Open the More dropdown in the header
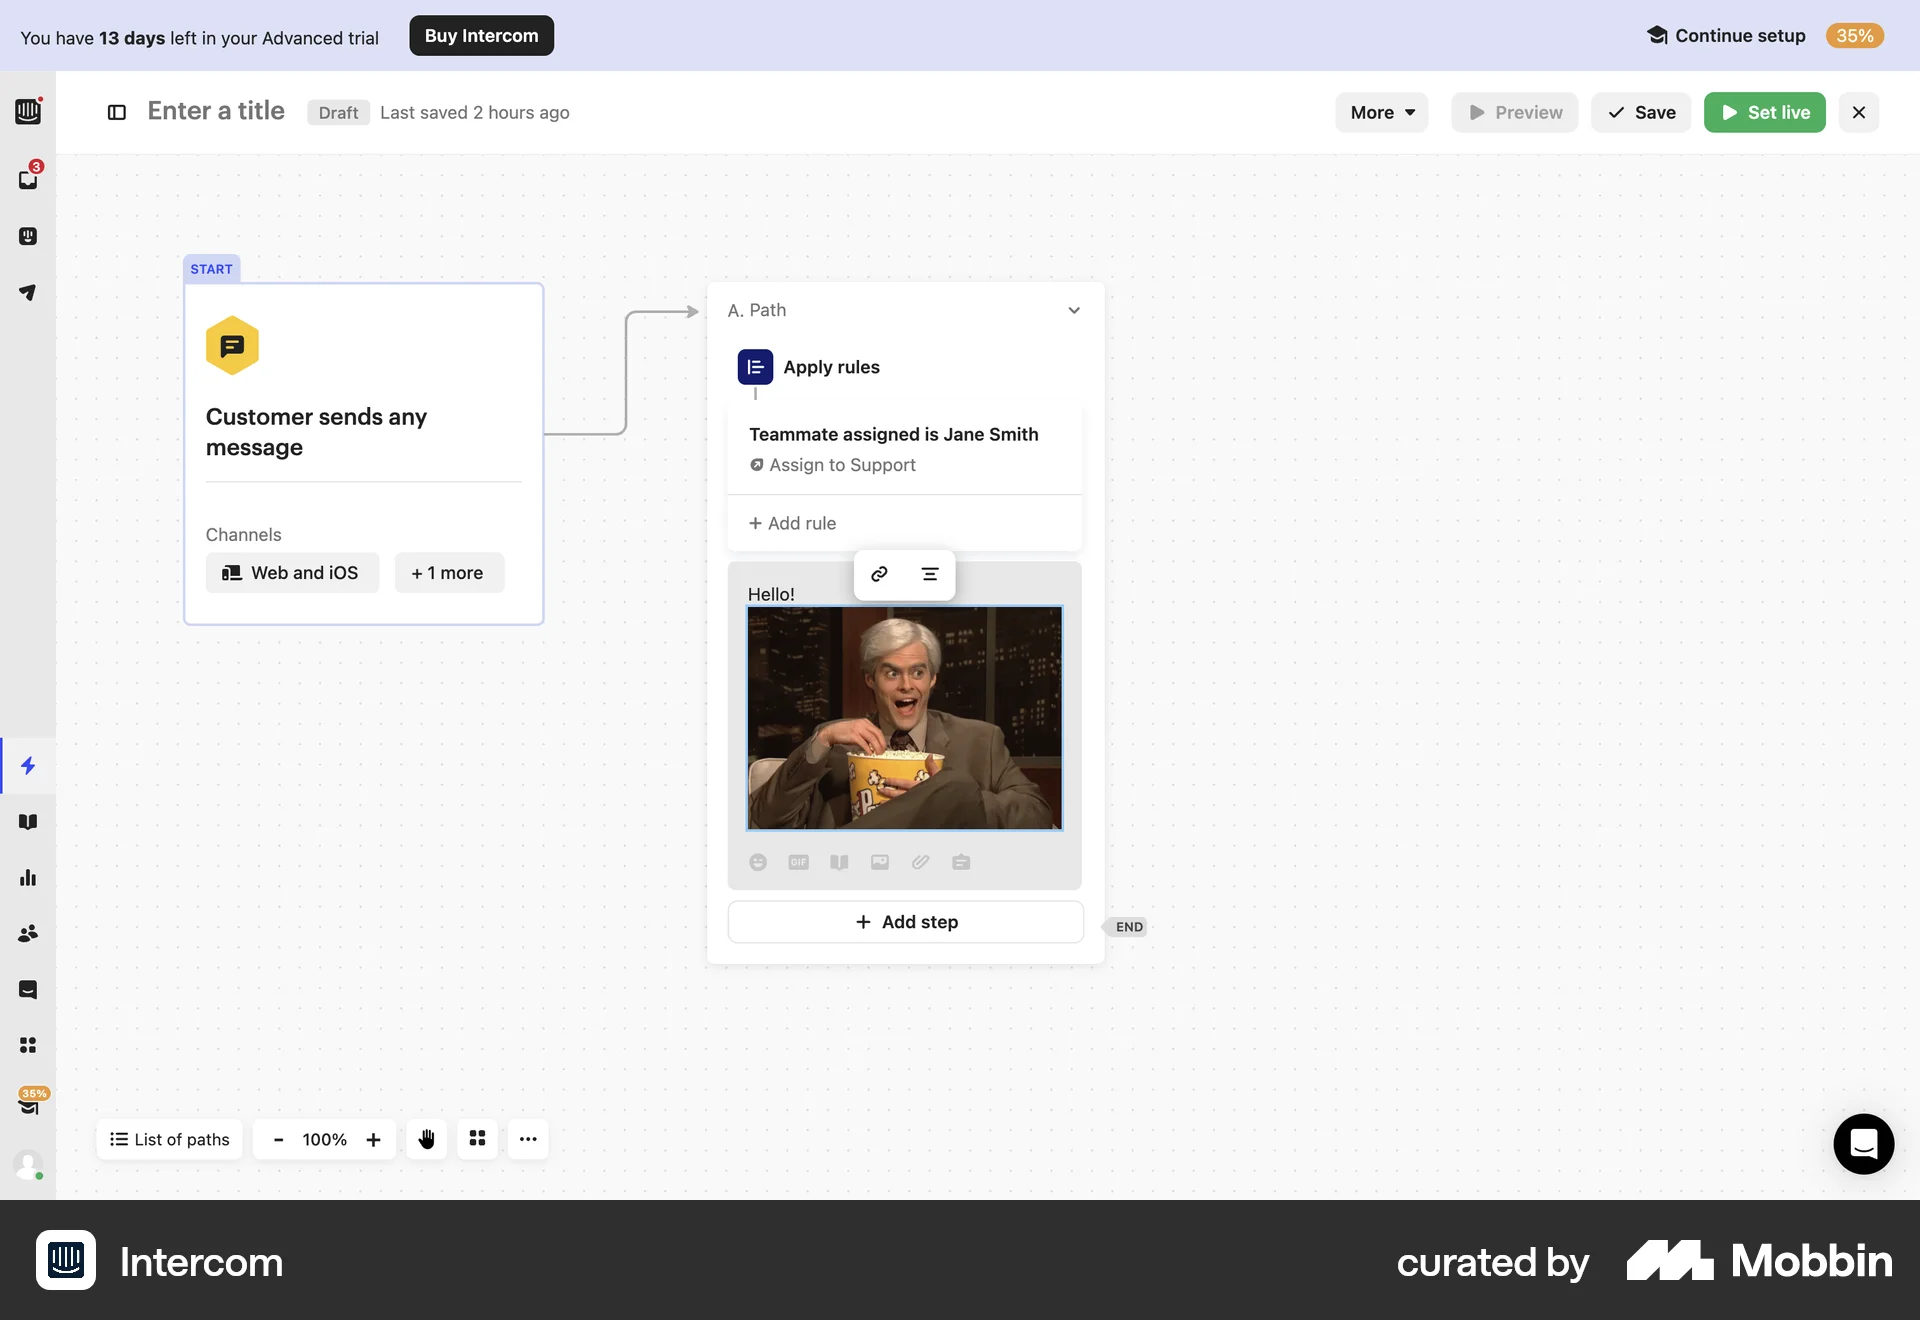1920x1320 pixels. pos(1381,112)
